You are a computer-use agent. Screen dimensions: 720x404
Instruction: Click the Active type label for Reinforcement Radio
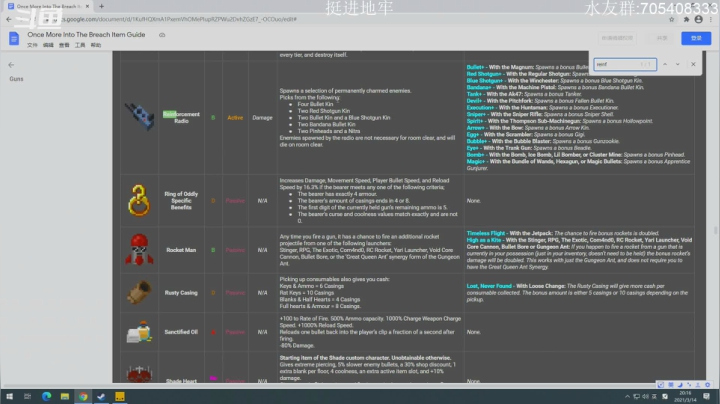click(x=235, y=118)
